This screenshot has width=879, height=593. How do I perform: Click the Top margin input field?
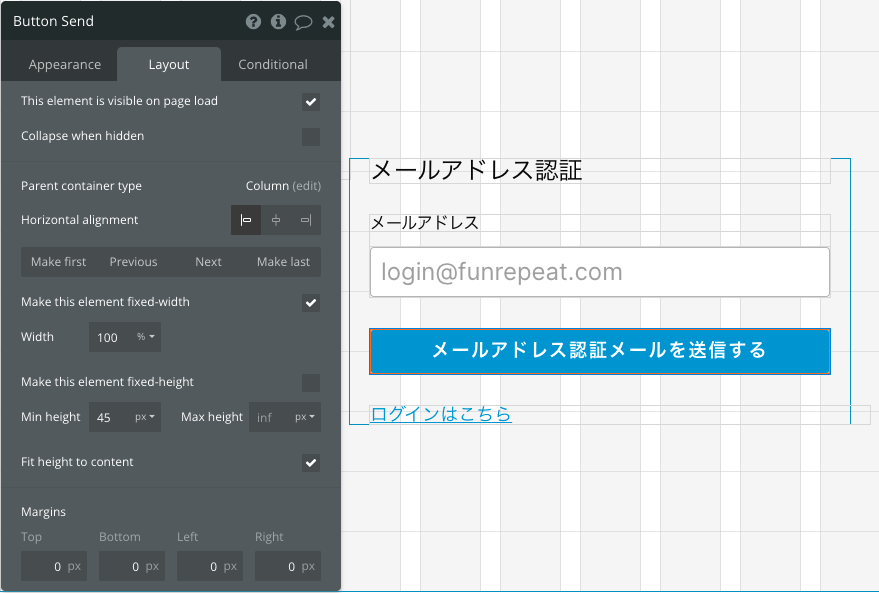pos(54,567)
